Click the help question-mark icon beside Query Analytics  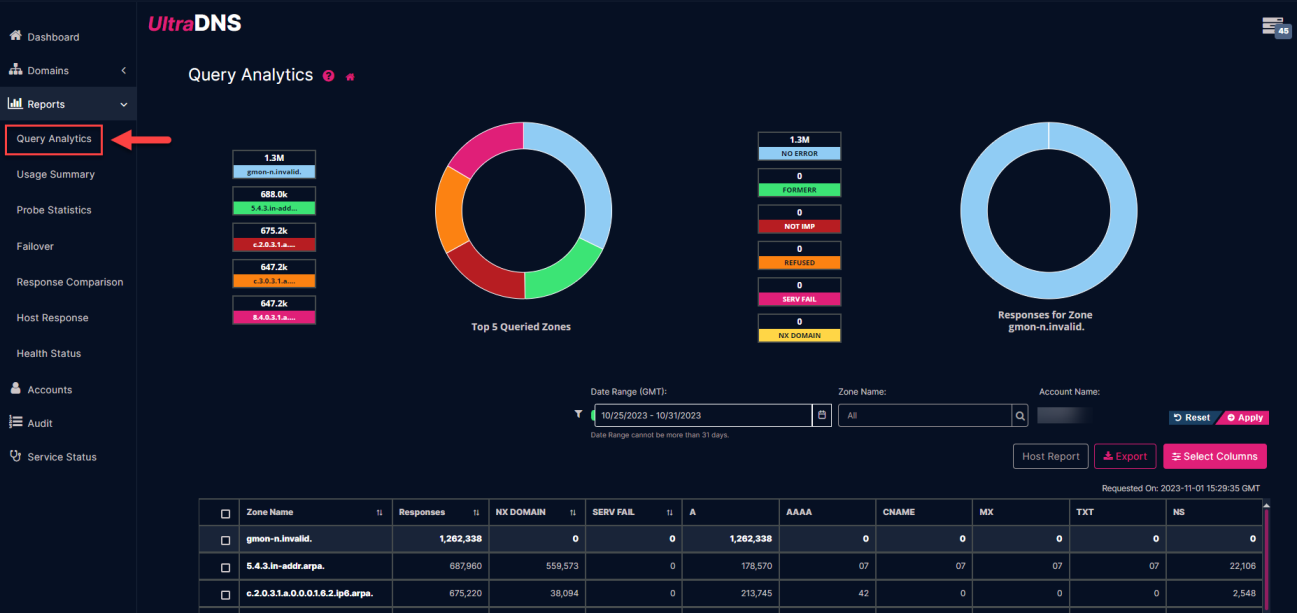(328, 75)
